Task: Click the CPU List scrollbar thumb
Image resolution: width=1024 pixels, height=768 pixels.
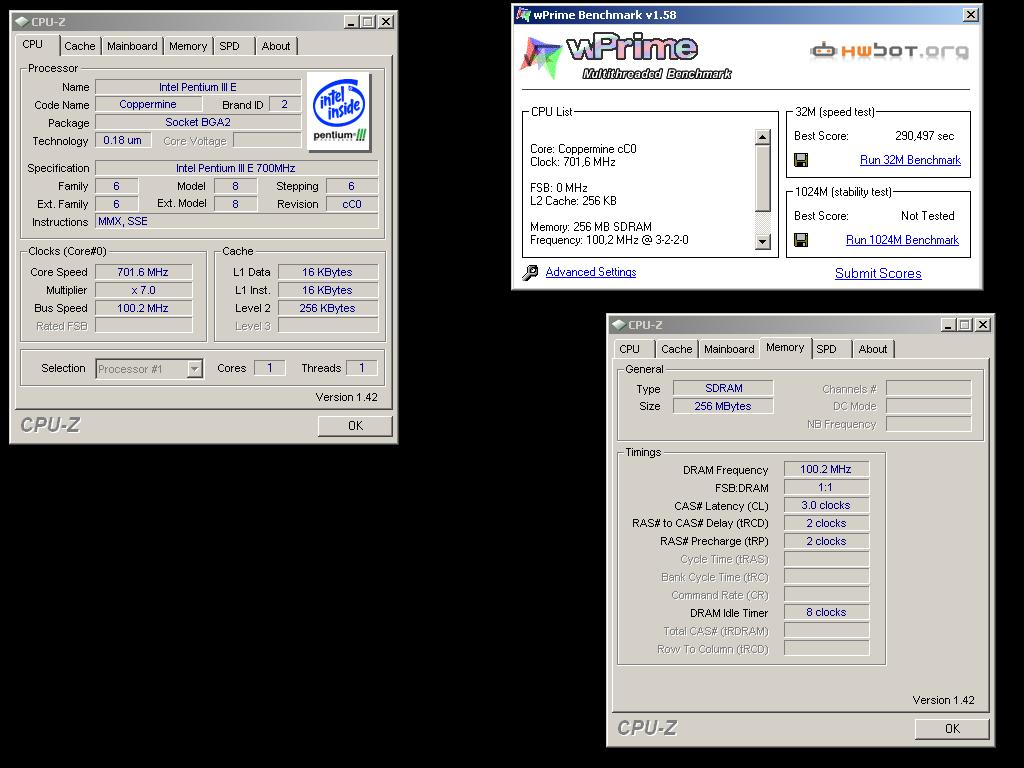Action: pos(762,178)
